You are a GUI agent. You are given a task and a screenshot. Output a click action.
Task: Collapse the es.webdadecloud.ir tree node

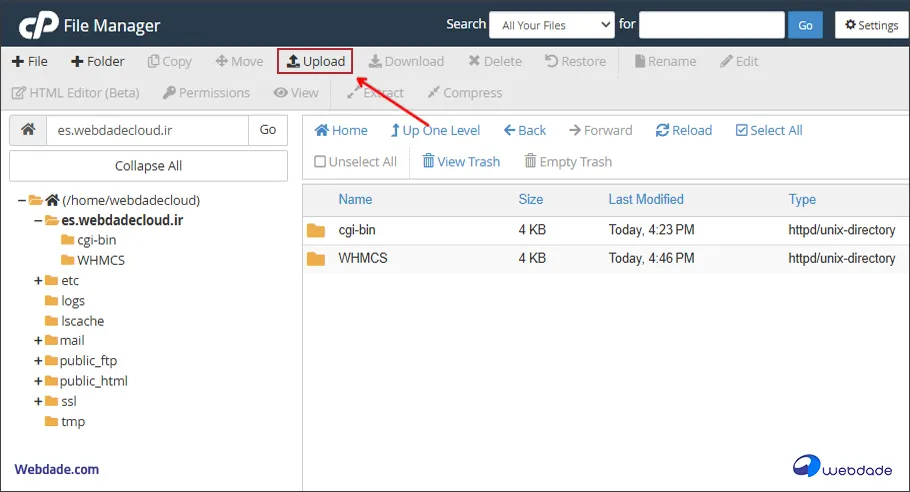pos(38,220)
